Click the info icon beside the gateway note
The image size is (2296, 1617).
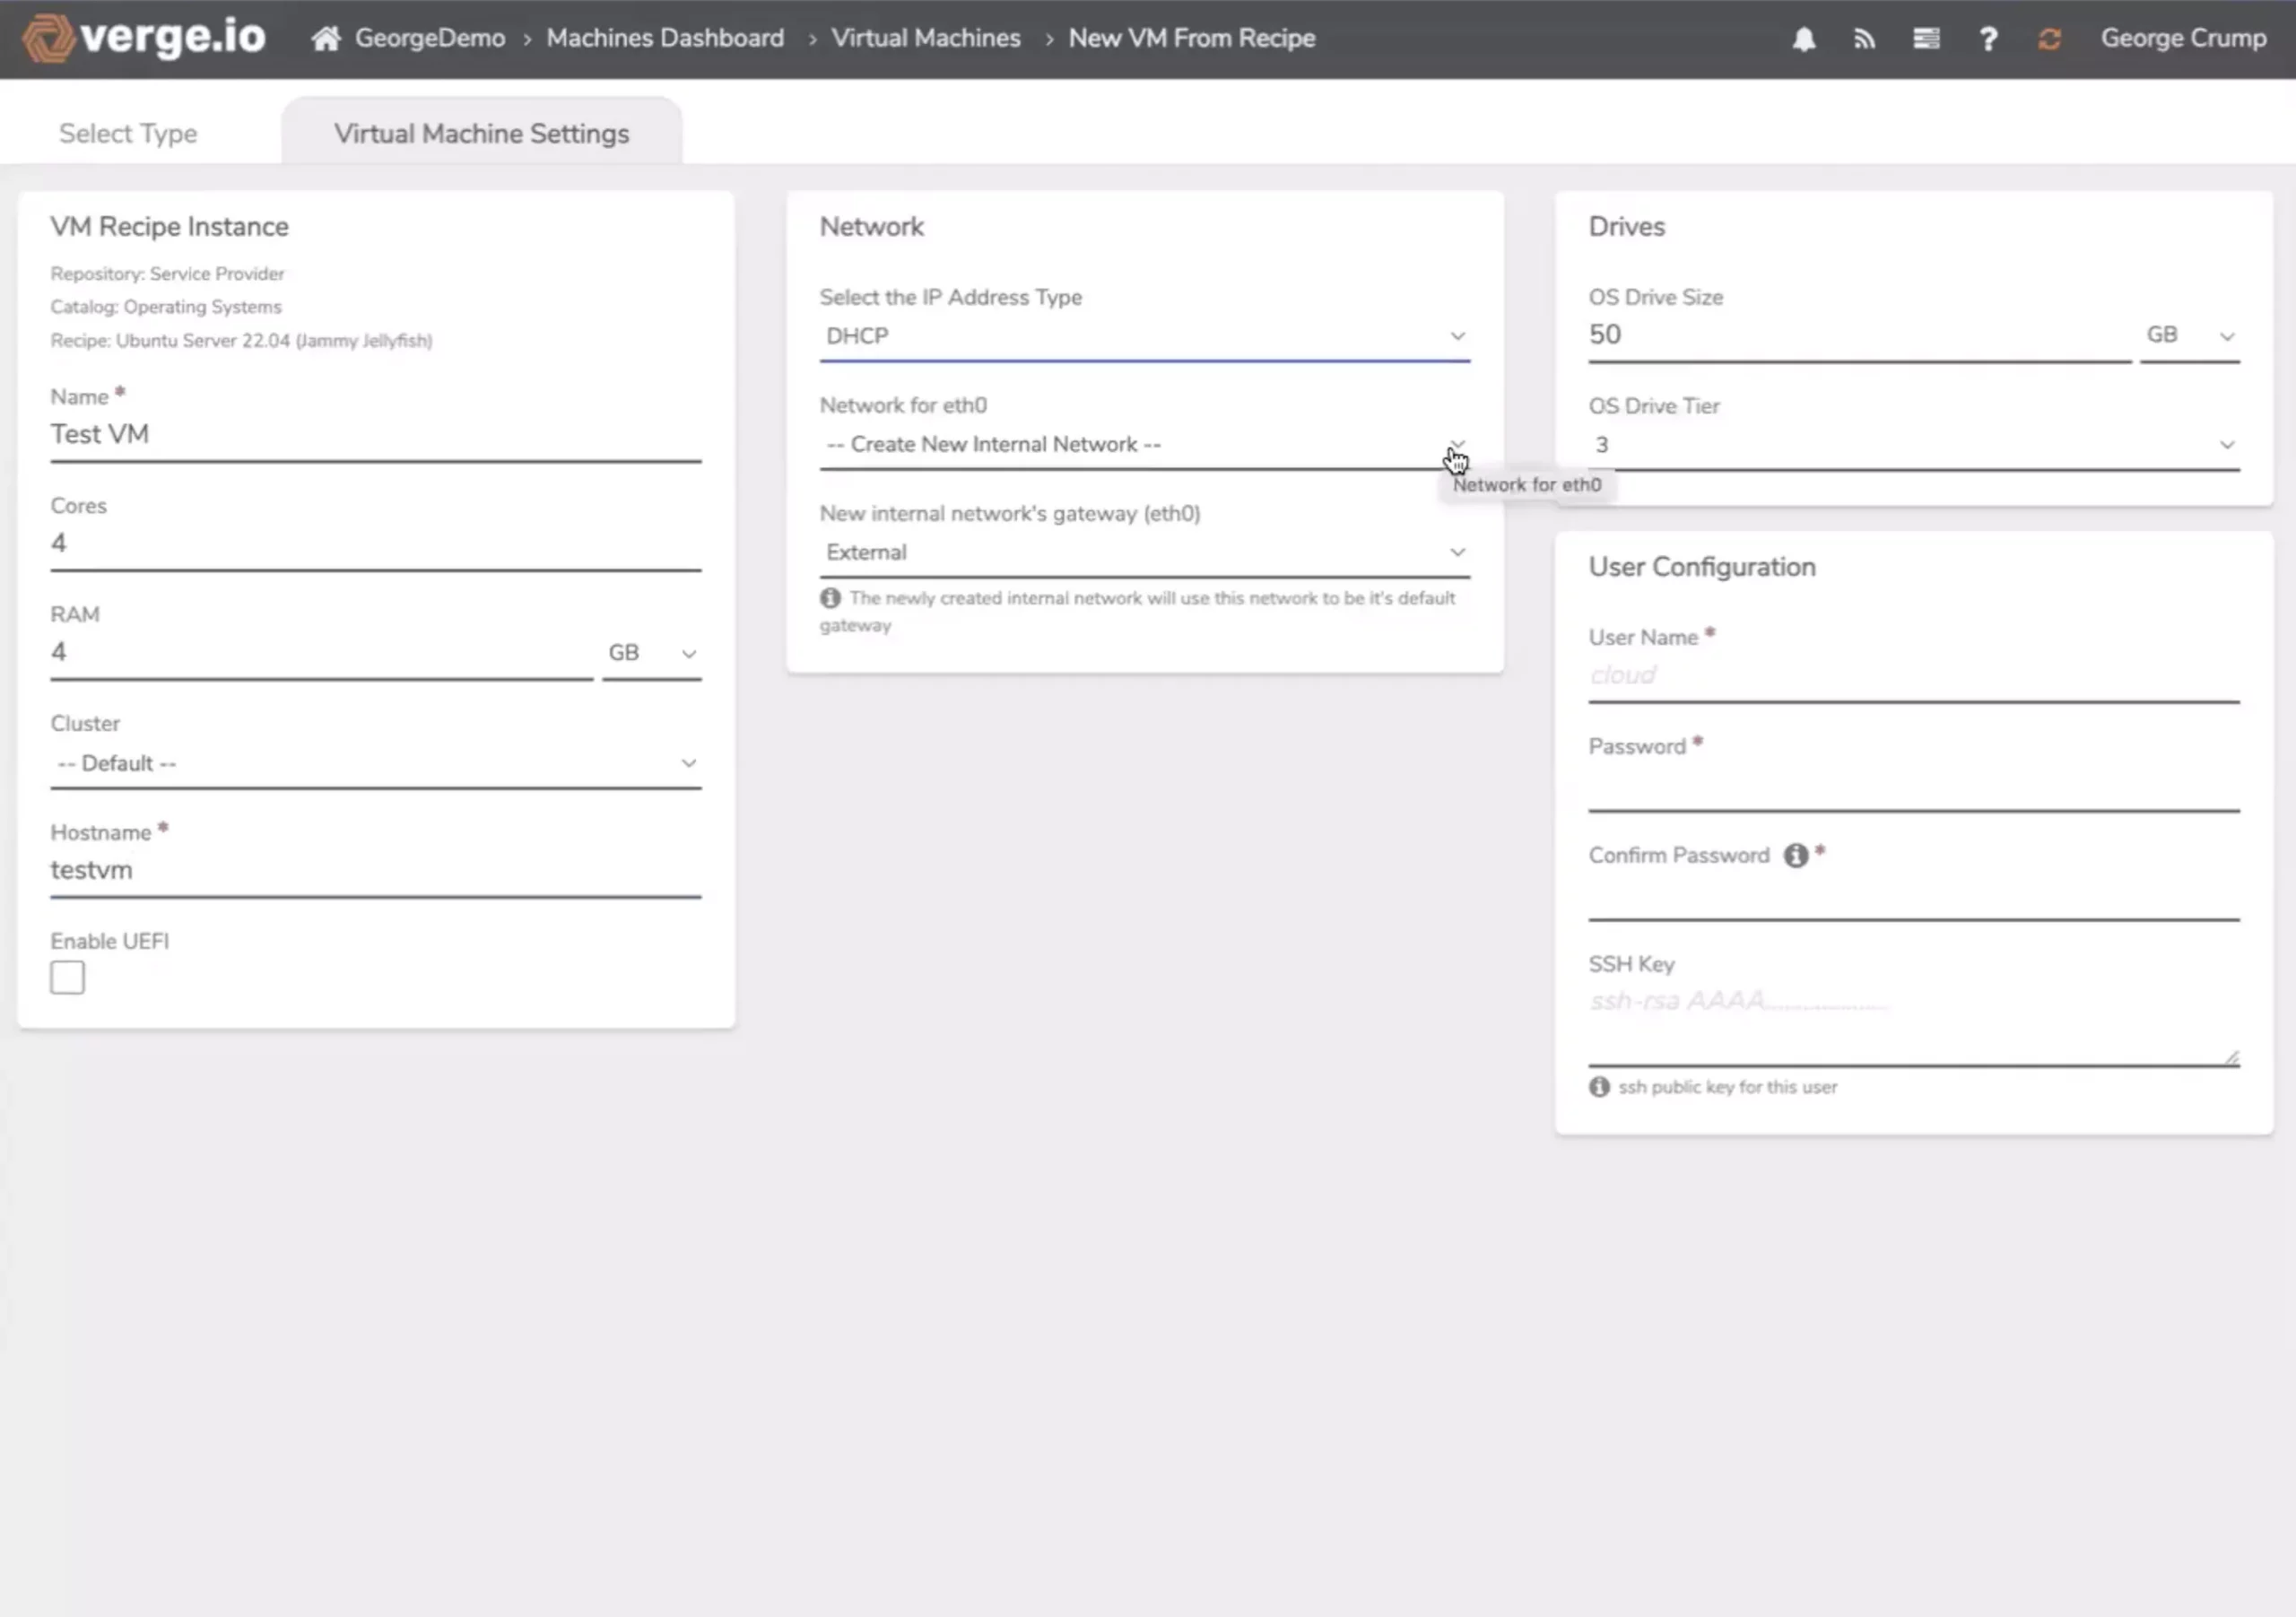pos(830,597)
